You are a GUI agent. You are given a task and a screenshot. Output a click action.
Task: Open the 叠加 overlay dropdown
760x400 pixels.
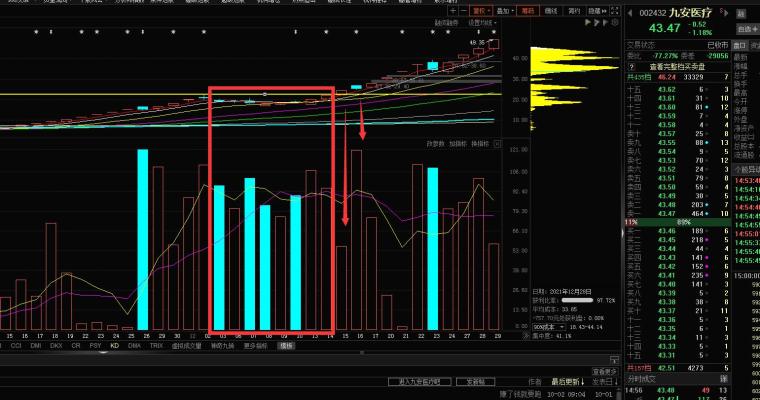(505, 11)
